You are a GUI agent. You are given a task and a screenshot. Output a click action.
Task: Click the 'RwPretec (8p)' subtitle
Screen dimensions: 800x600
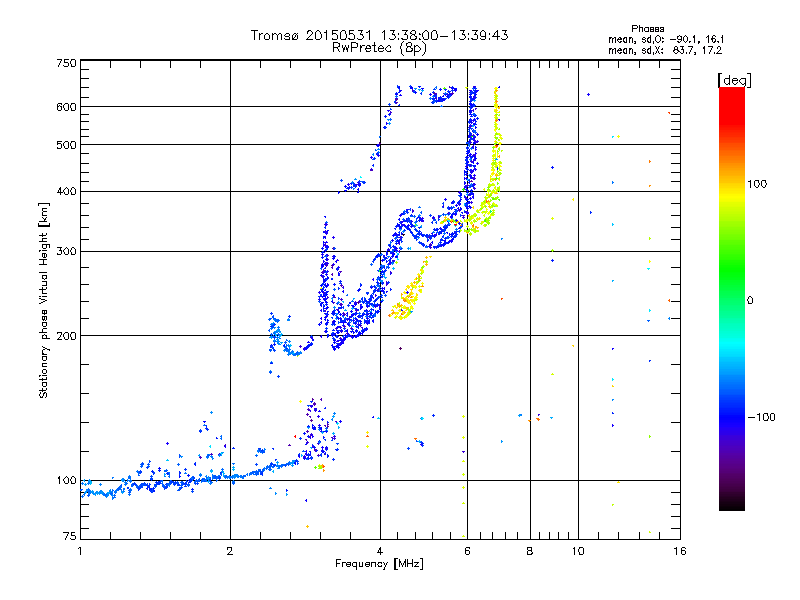[x=379, y=48]
